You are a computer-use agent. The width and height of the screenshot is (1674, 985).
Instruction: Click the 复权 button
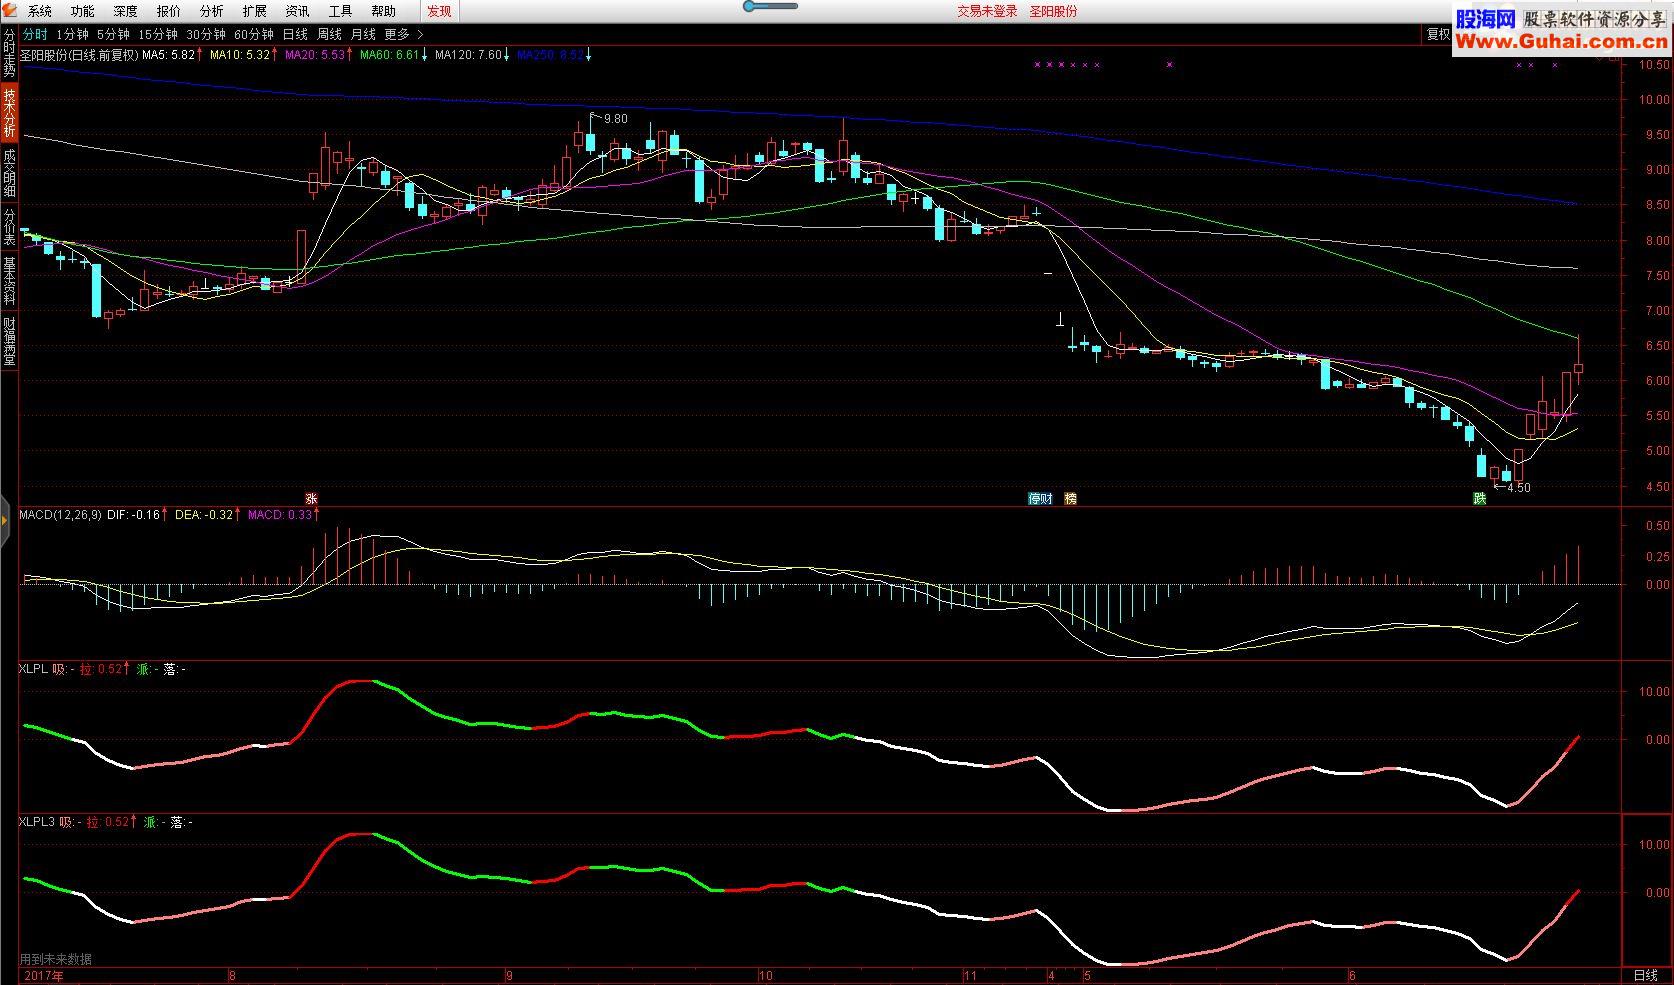pyautogui.click(x=1438, y=34)
